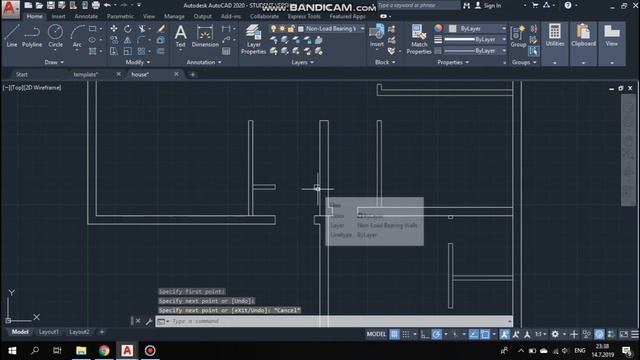
Task: Toggle layer on/off lightbulb icon
Action: pos(273,29)
